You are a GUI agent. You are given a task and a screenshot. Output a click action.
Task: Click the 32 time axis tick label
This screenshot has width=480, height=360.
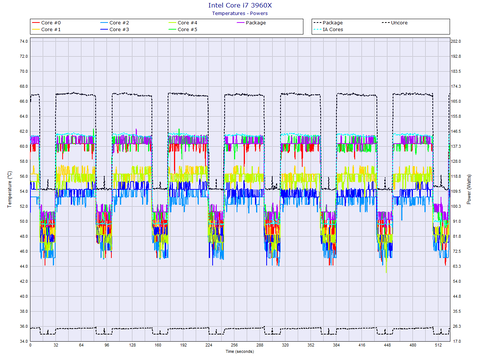coord(56,345)
